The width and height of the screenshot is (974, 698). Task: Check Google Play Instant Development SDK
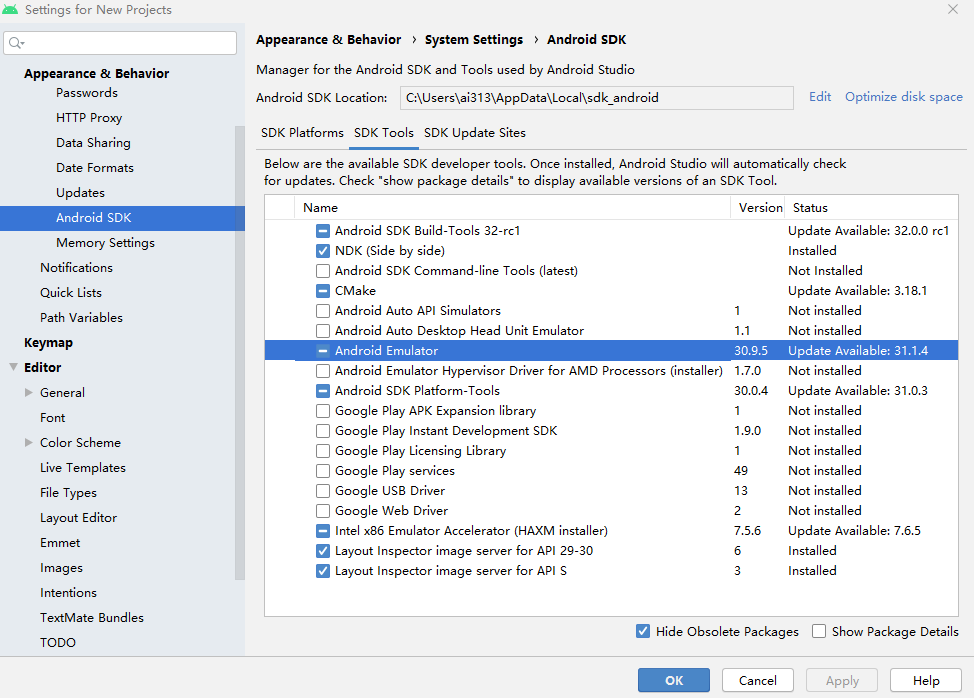[x=322, y=431]
